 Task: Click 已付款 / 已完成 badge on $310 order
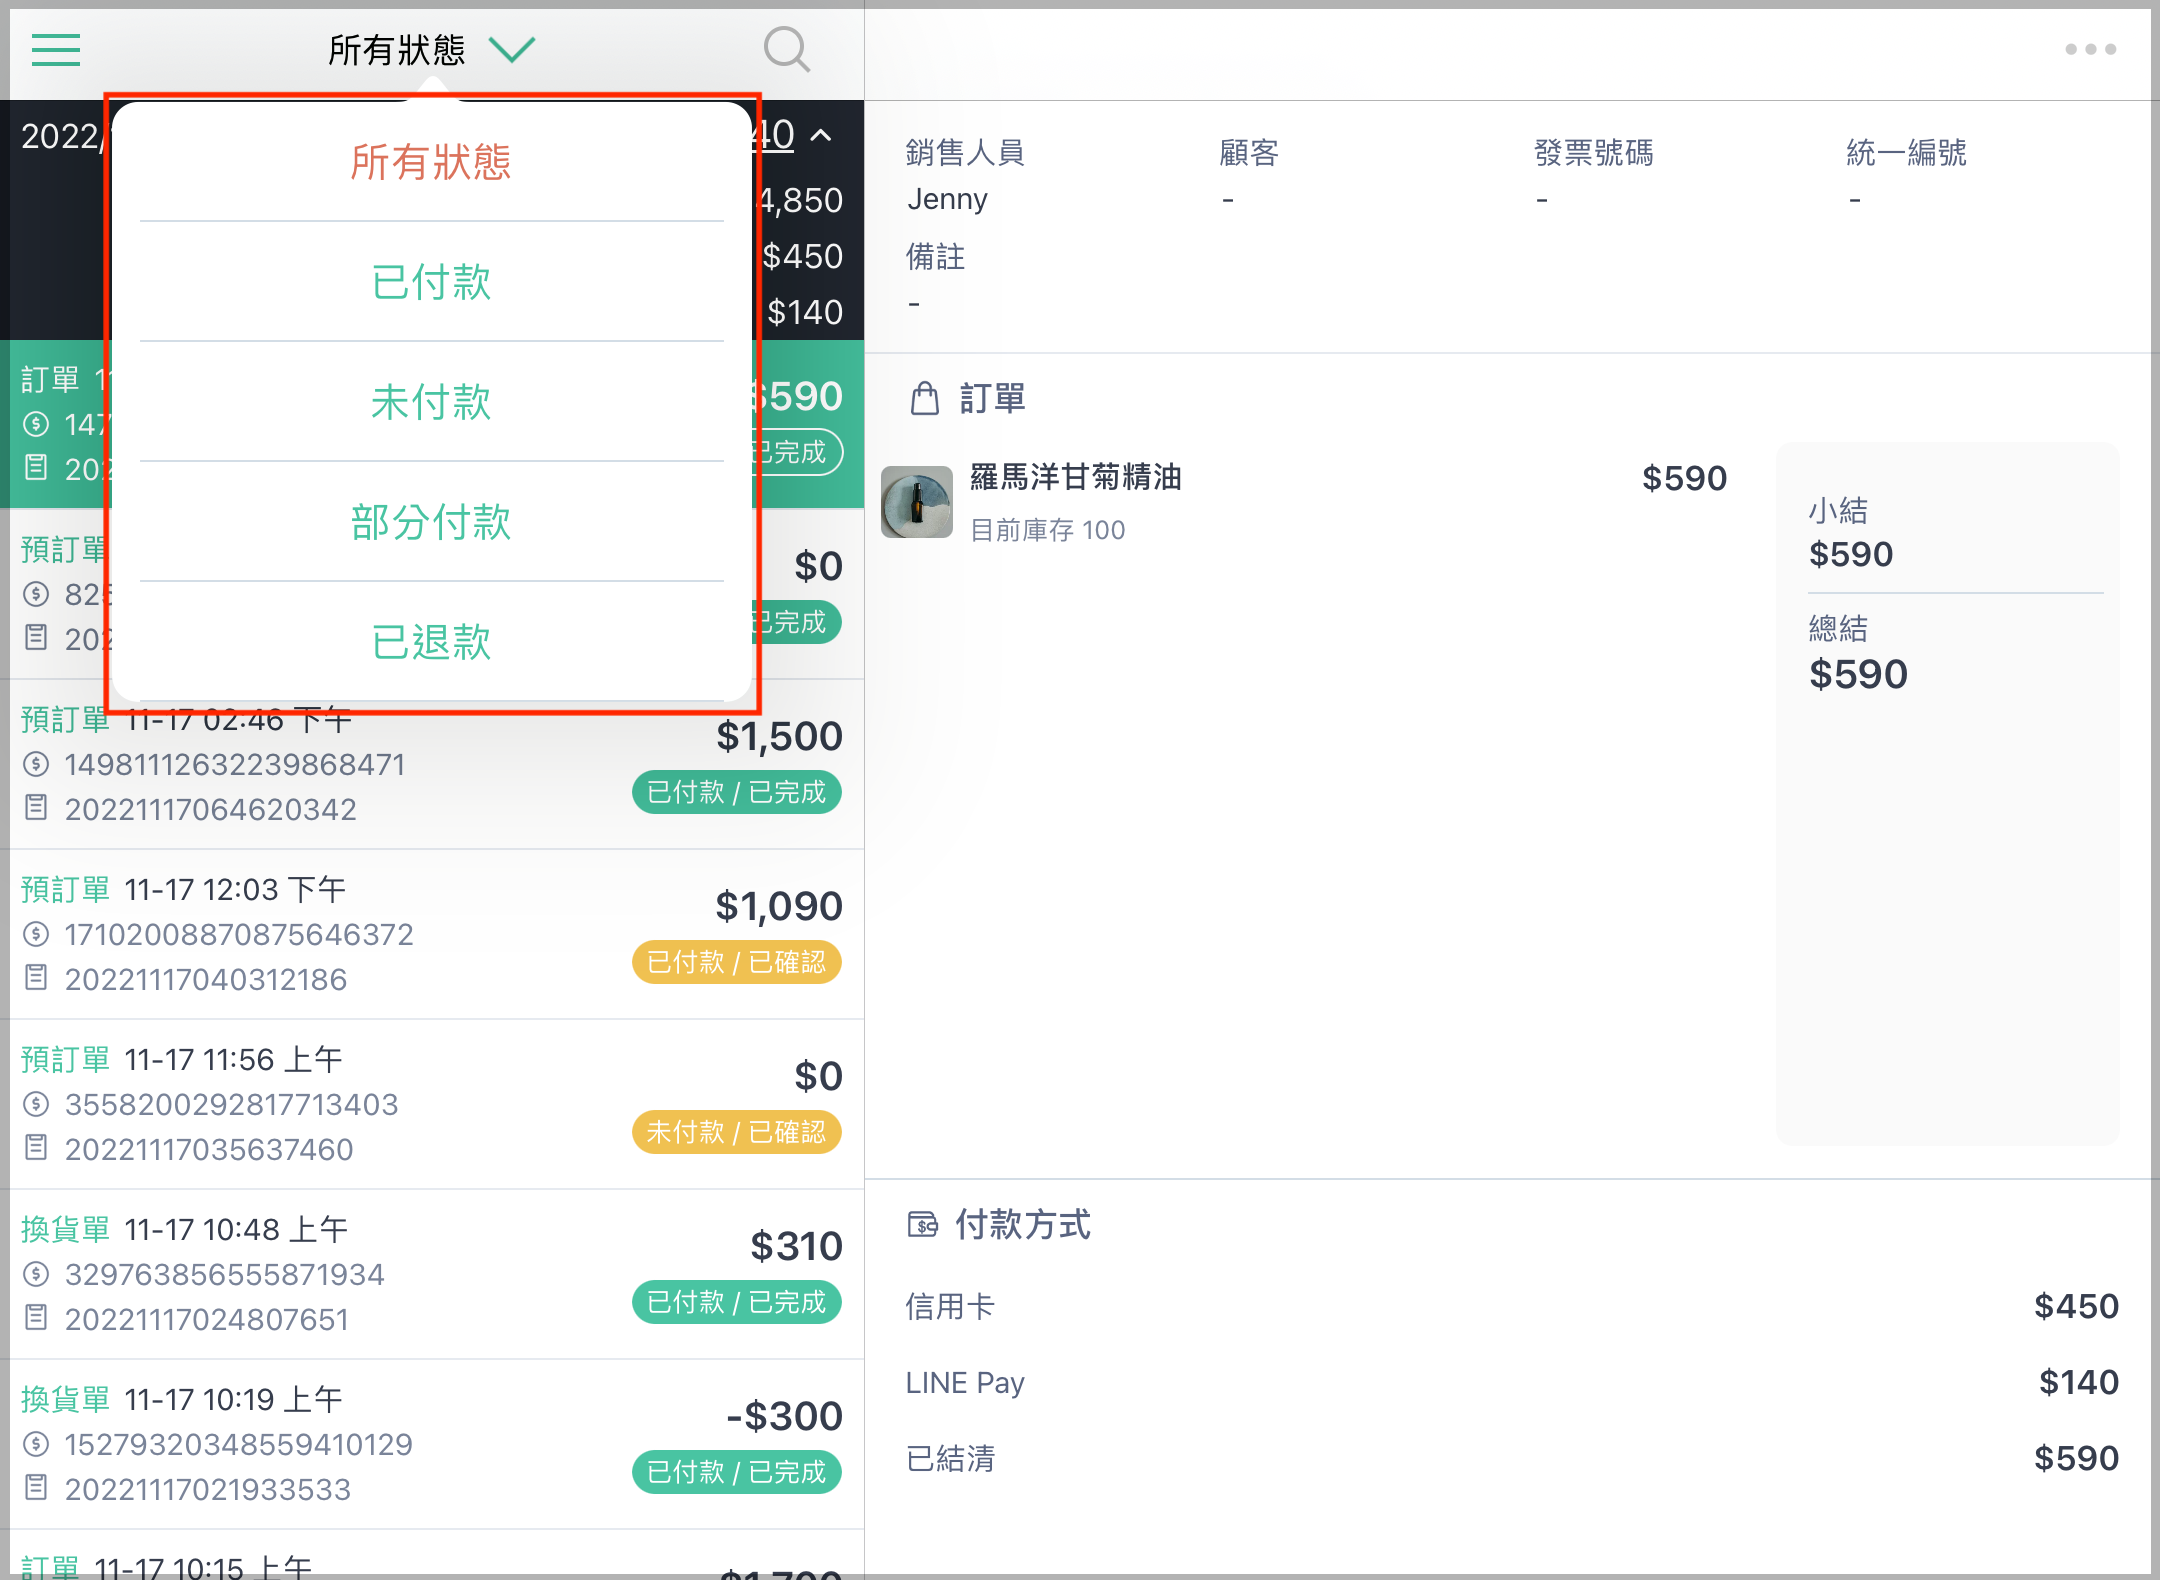tap(737, 1302)
